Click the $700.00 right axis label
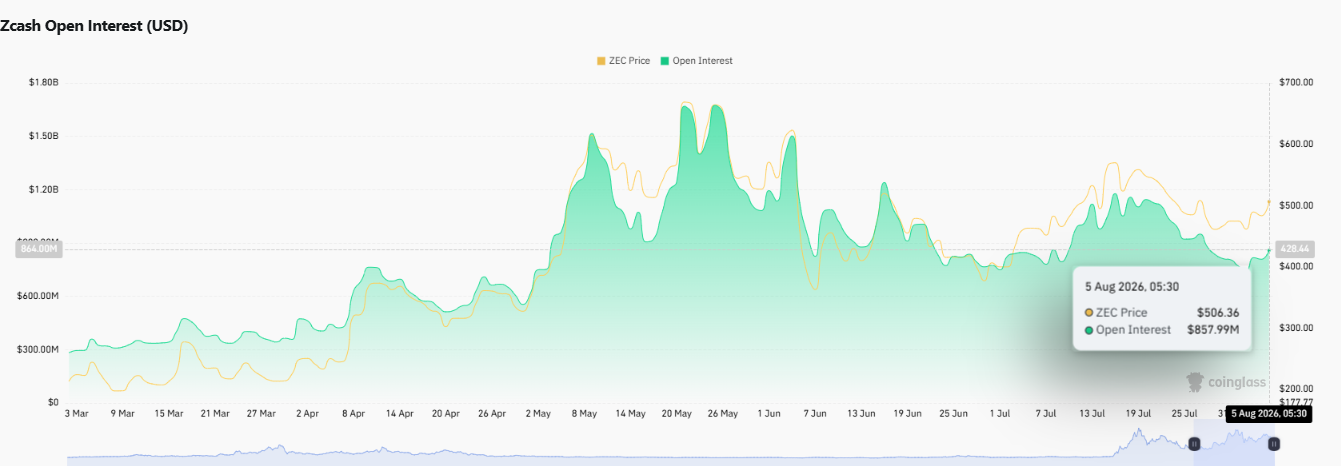The height and width of the screenshot is (466, 1341). tap(1296, 82)
